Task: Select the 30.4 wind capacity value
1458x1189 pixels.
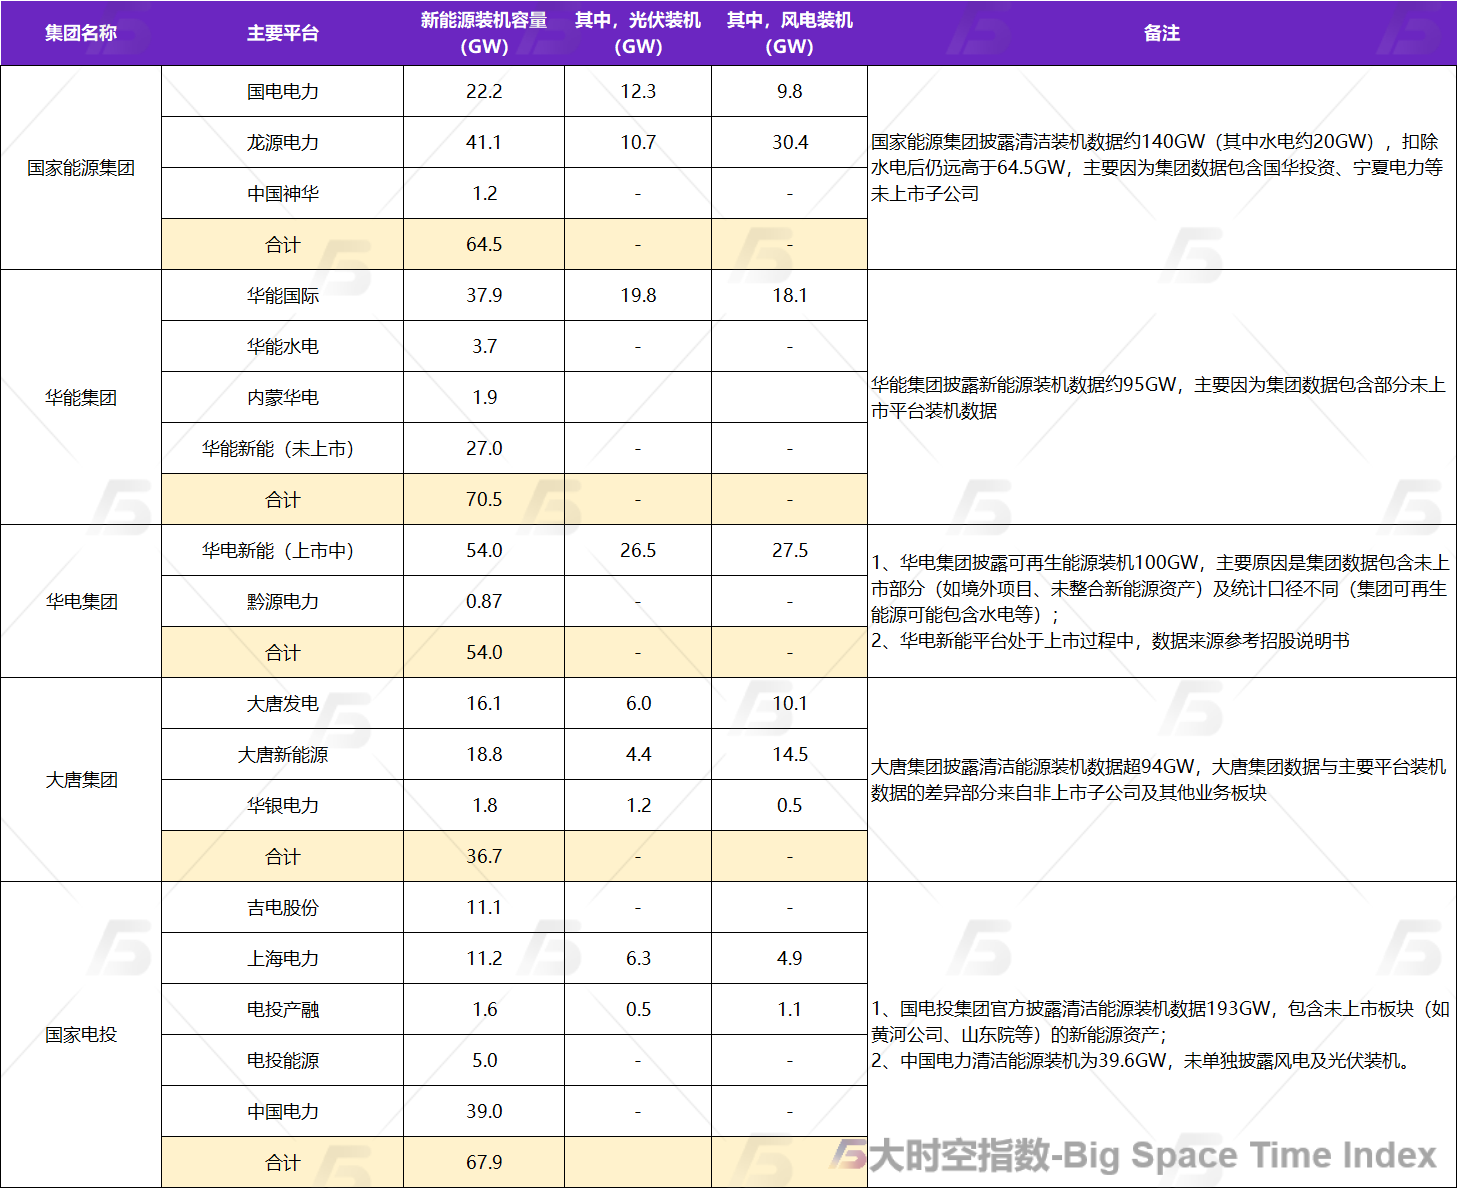Action: click(x=789, y=142)
